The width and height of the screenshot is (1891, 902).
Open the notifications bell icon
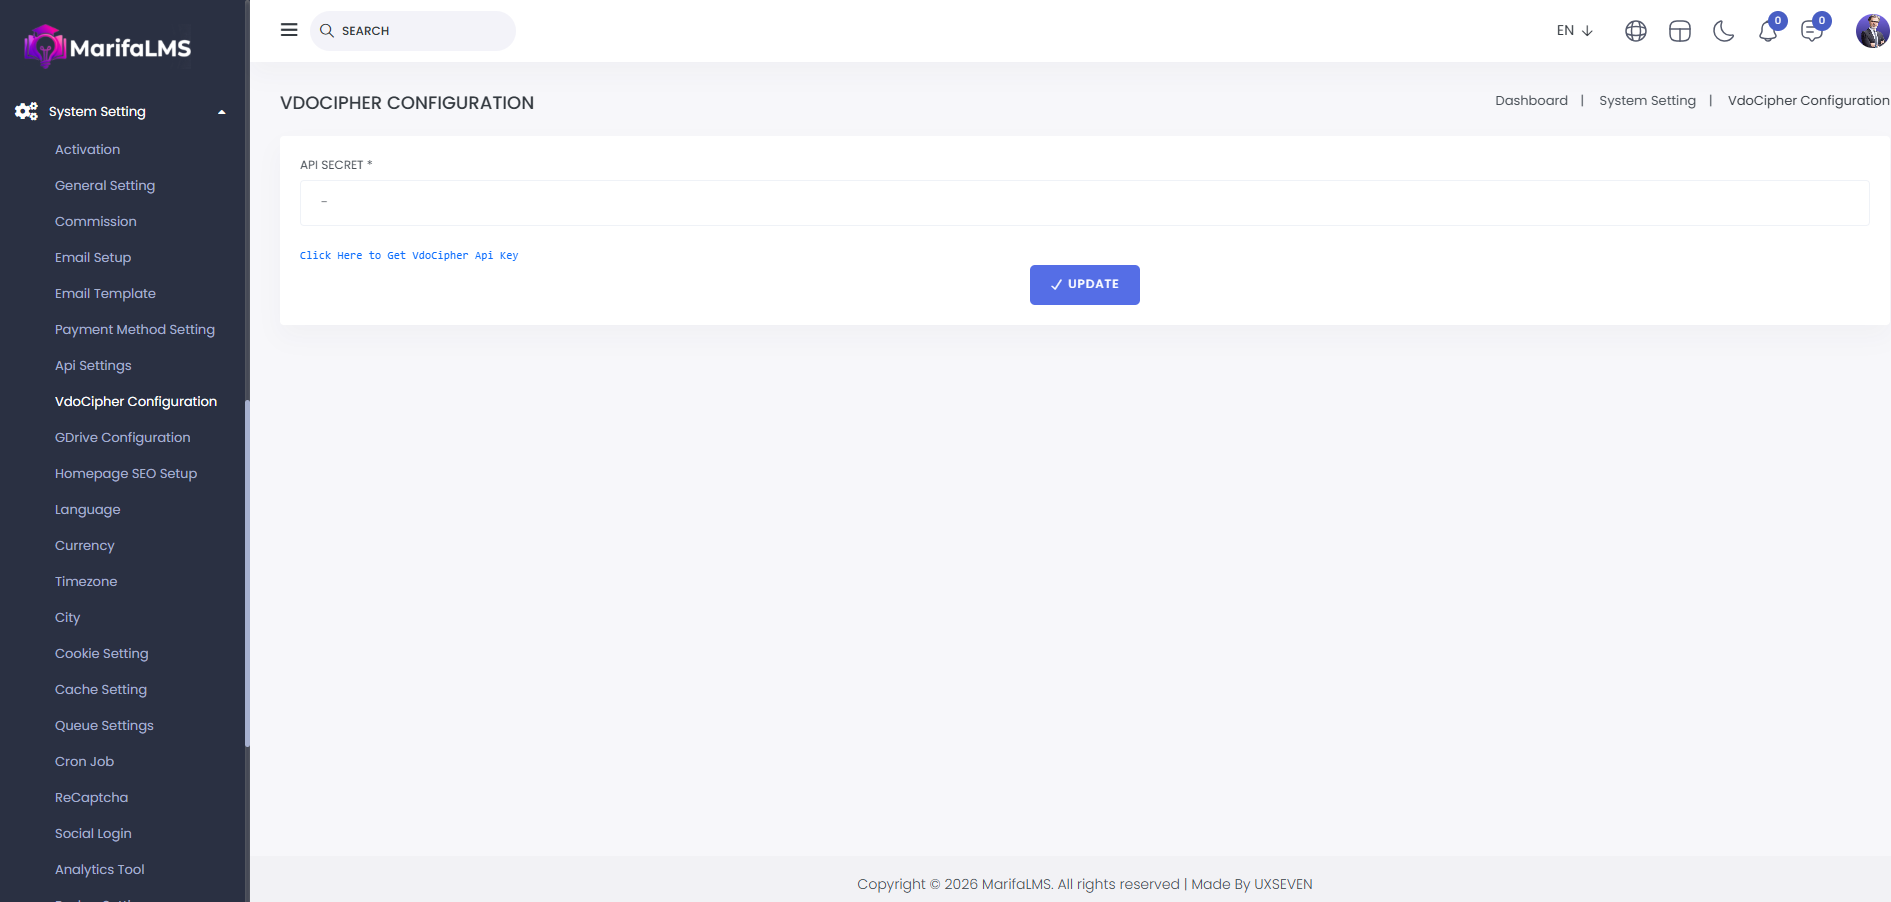click(x=1767, y=31)
